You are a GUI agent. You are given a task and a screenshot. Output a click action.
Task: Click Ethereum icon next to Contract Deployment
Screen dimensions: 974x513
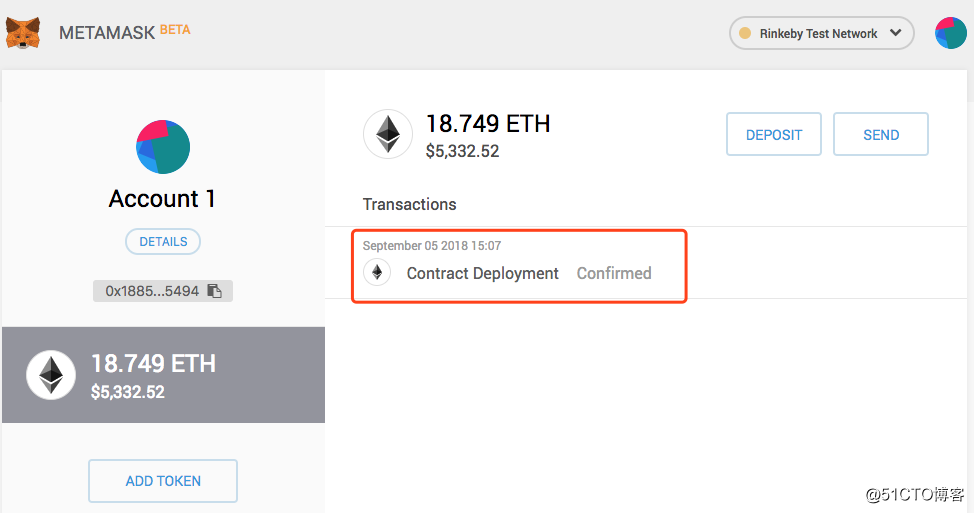[x=377, y=273]
